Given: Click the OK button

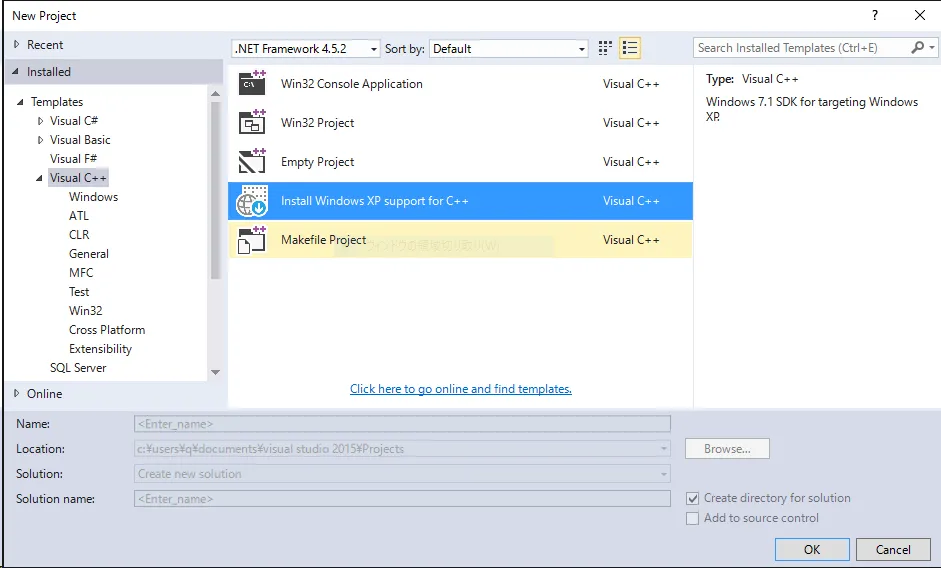Looking at the screenshot, I should tap(812, 549).
